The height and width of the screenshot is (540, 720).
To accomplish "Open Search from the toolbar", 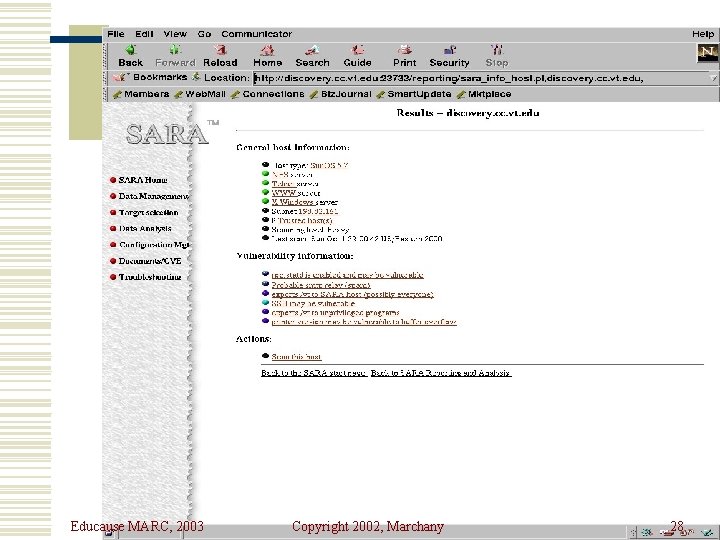I will [x=312, y=50].
